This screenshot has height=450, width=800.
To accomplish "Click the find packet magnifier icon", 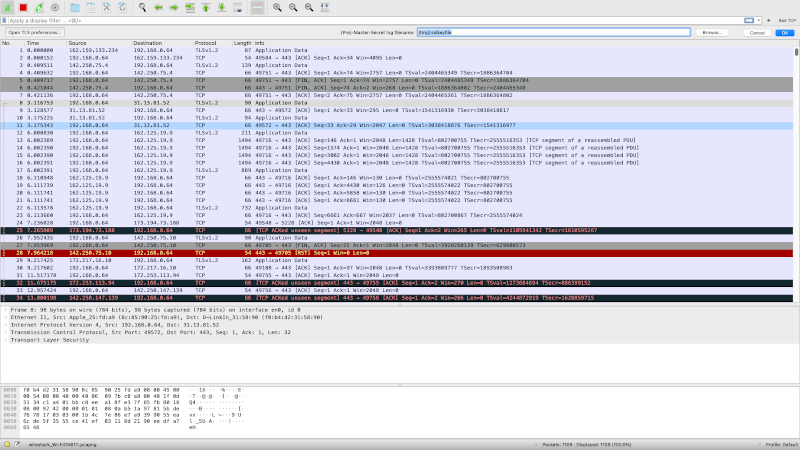I will pos(143,7).
